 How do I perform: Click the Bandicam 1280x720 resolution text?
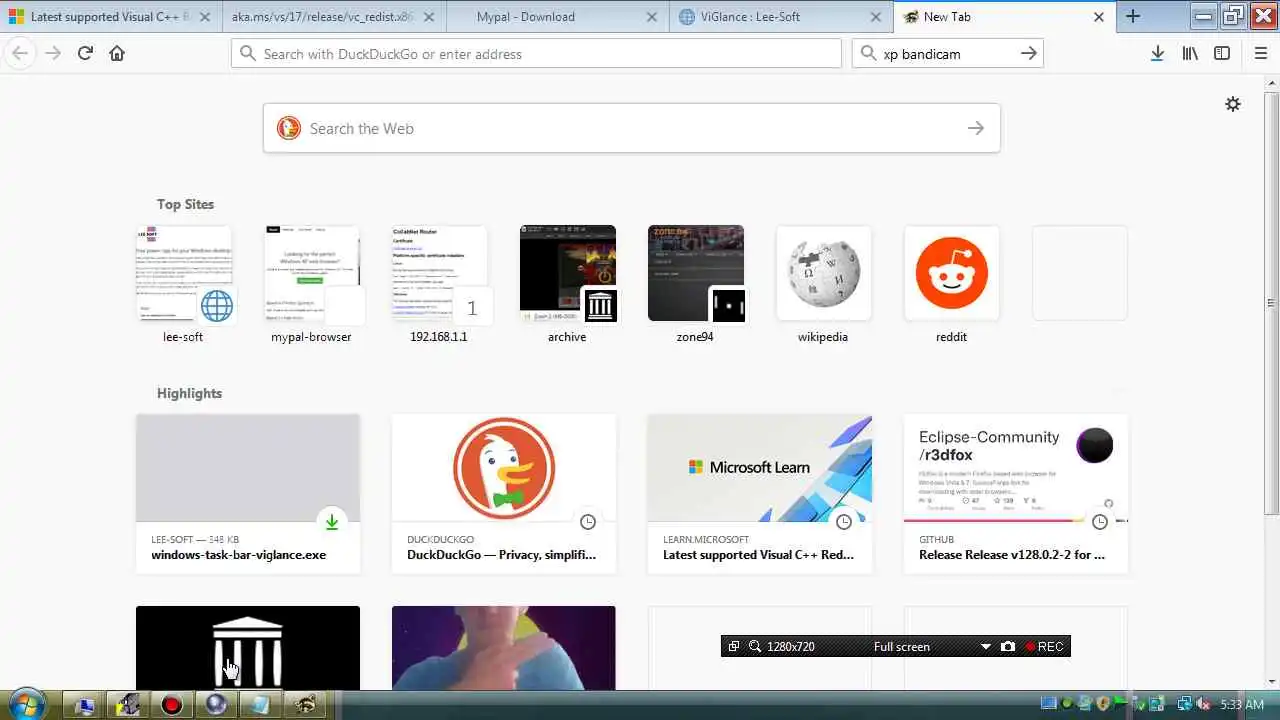pos(791,647)
